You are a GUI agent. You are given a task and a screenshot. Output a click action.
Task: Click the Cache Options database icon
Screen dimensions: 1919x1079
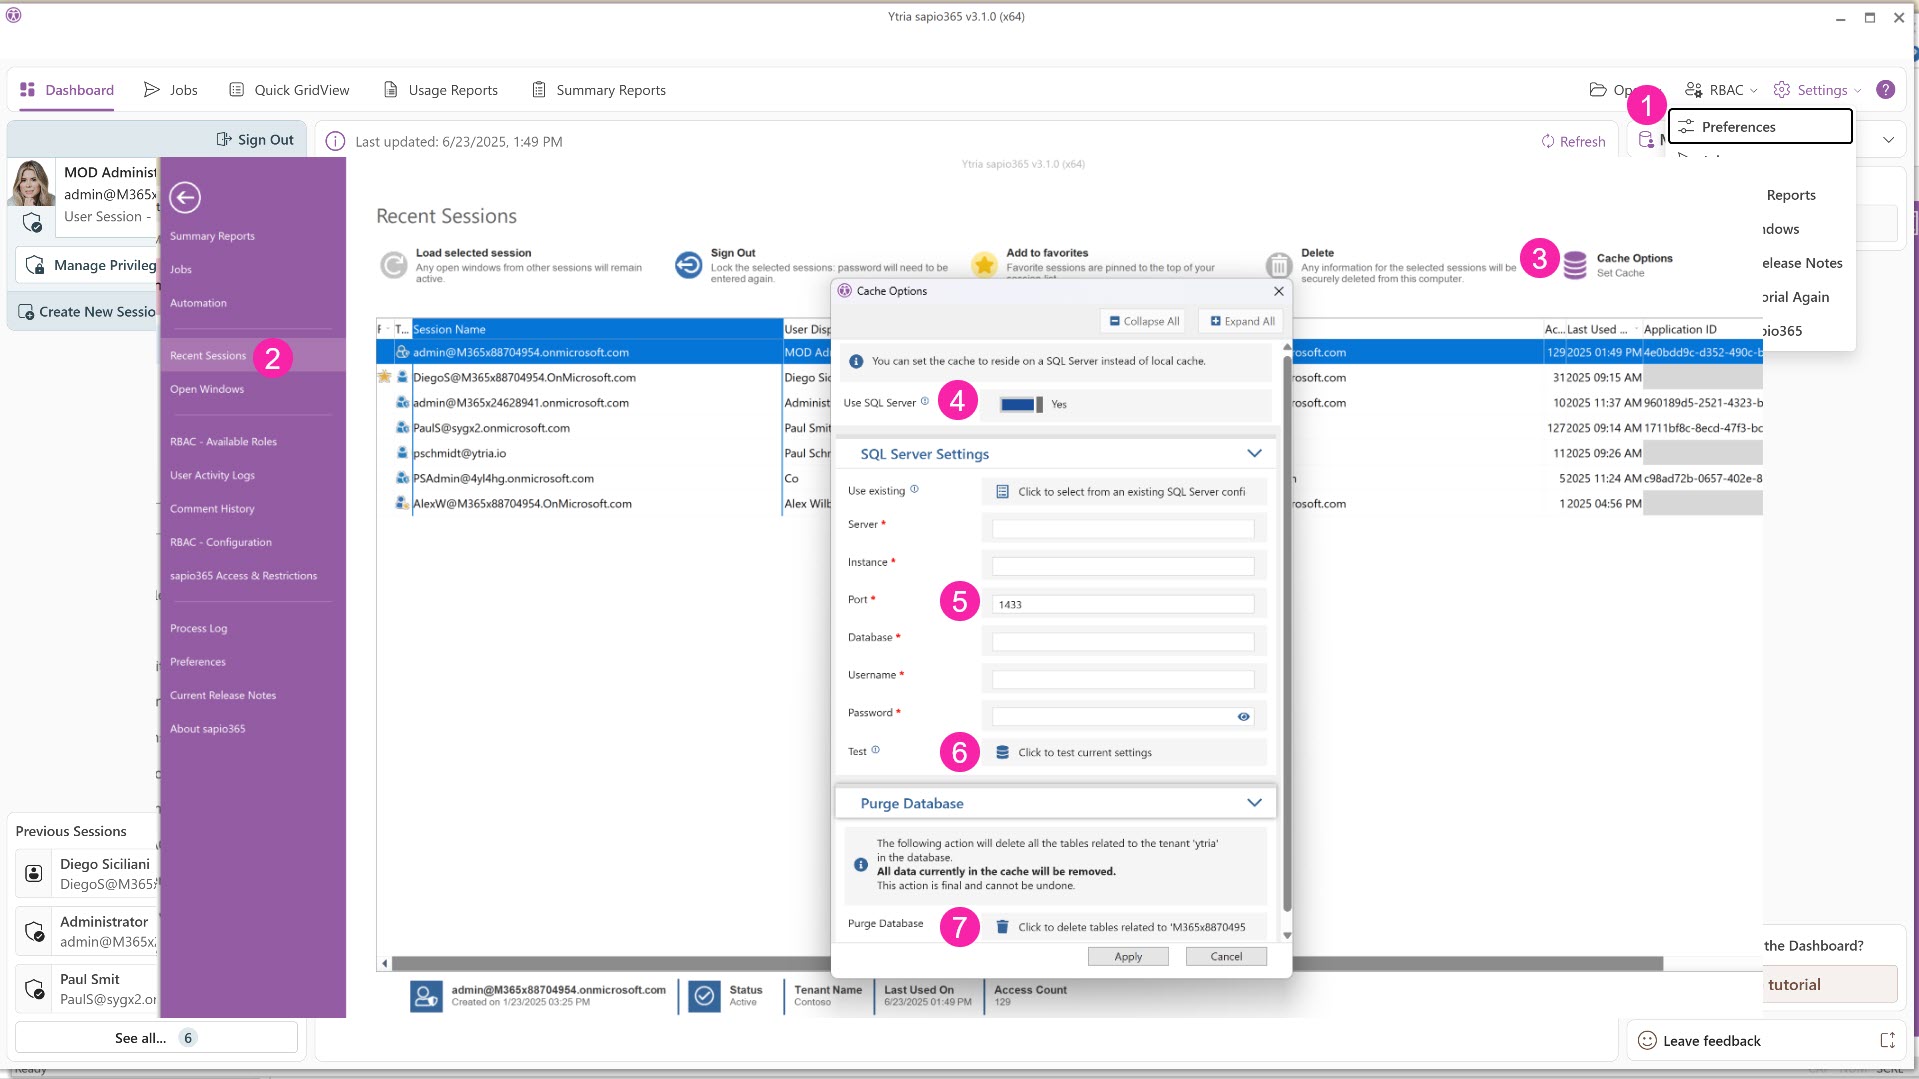point(1575,265)
